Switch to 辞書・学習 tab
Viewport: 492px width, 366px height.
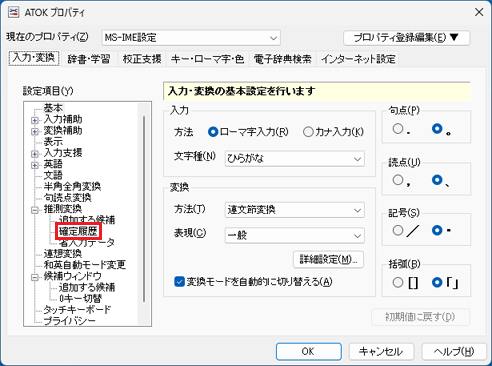(x=89, y=59)
